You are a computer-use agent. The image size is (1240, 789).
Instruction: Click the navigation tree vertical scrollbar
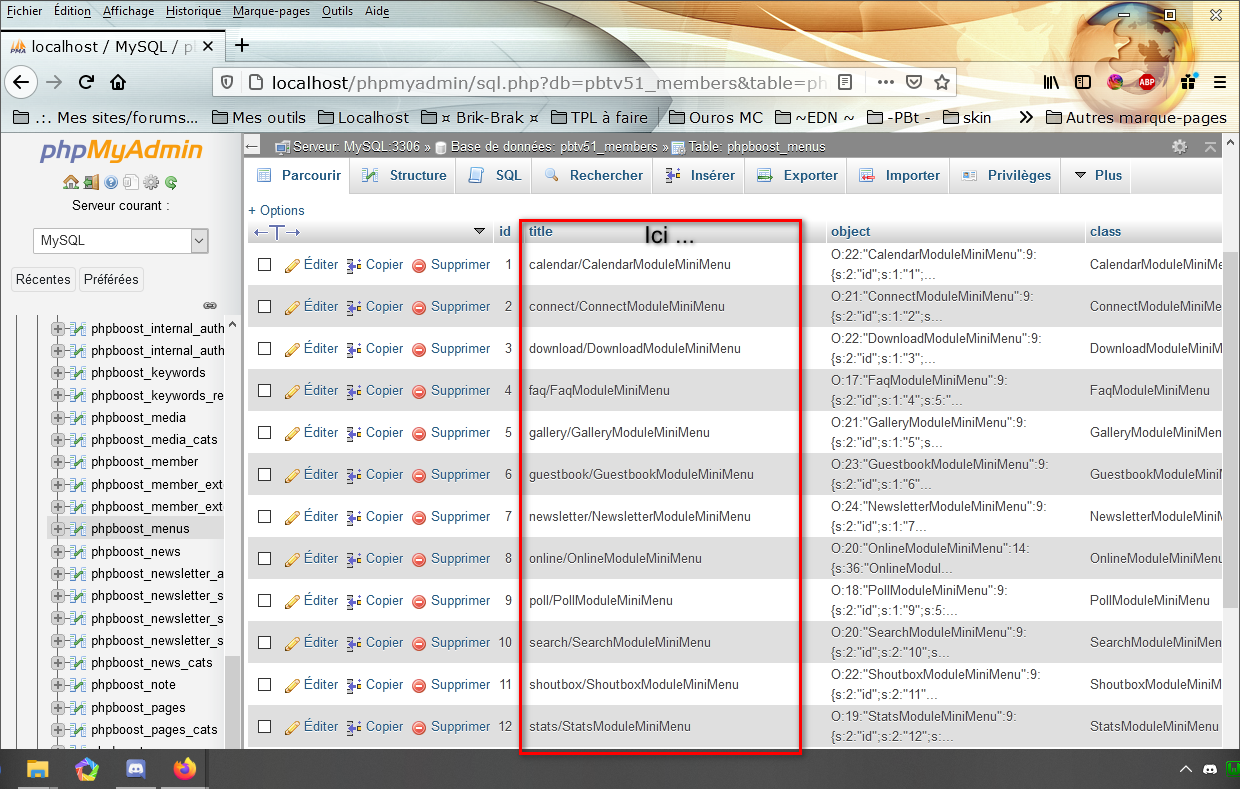pos(233,530)
